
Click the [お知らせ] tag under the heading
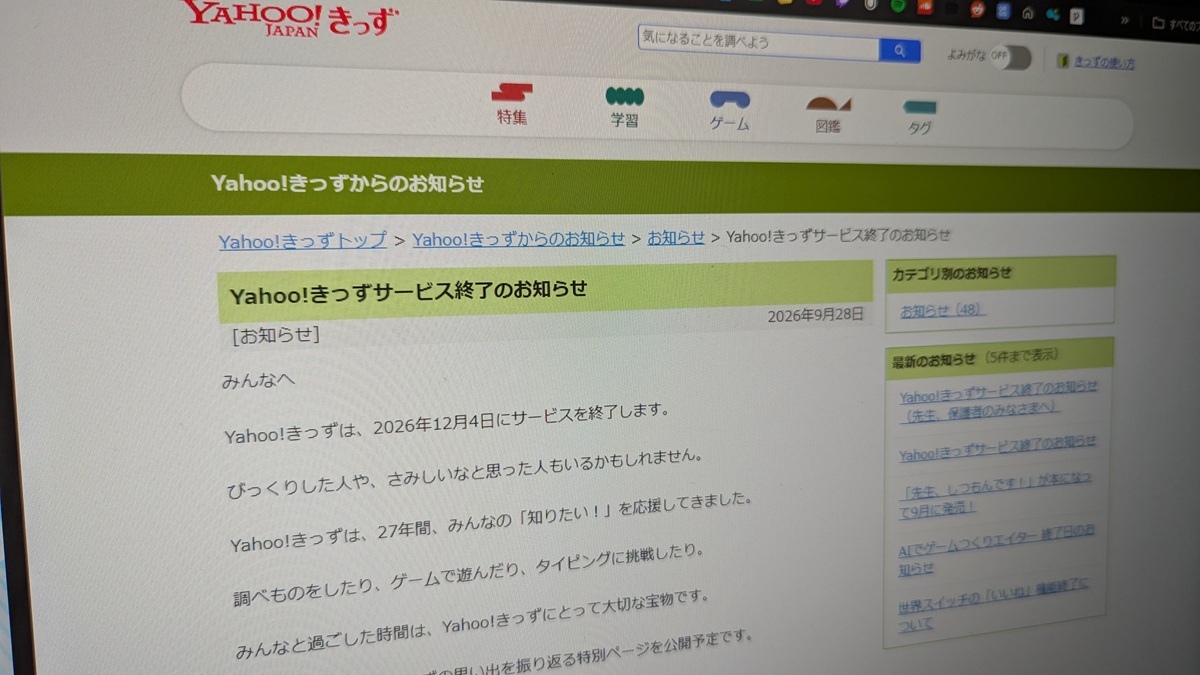(274, 335)
